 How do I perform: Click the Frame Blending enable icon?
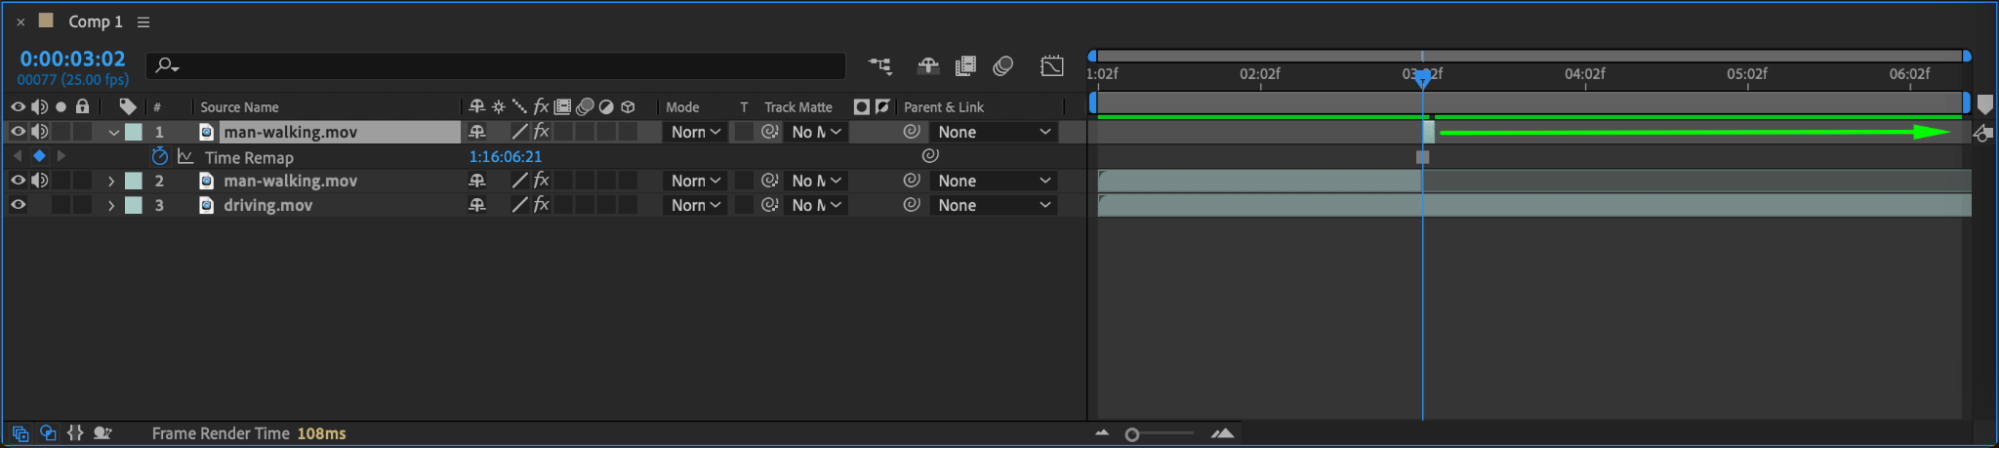(965, 66)
